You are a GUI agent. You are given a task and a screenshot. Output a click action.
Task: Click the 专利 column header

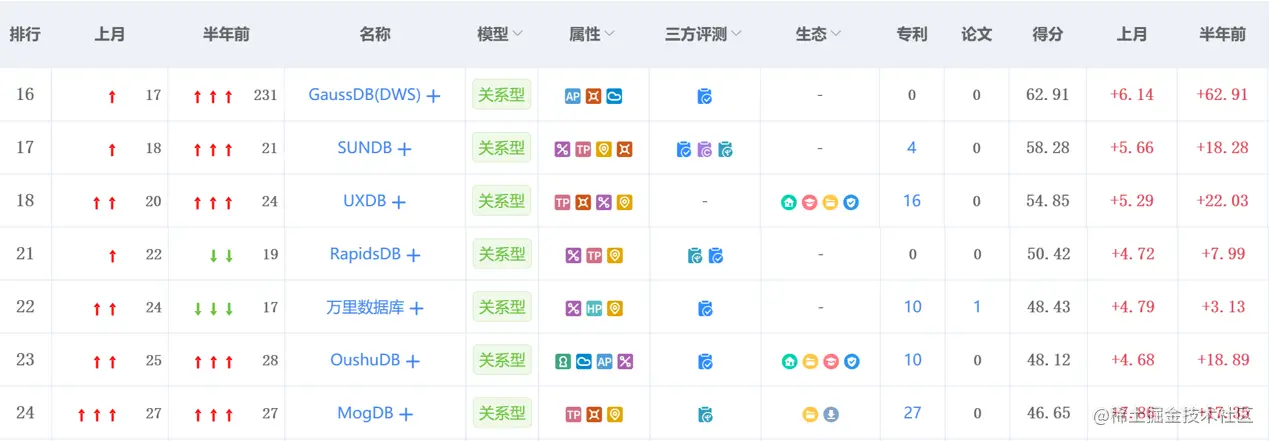click(x=912, y=34)
